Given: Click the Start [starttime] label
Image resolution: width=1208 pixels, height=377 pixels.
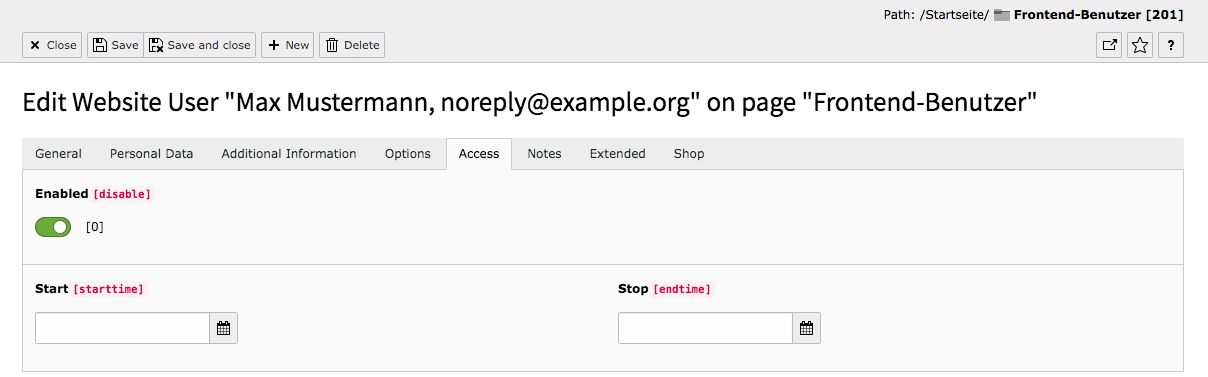Looking at the screenshot, I should (x=89, y=289).
